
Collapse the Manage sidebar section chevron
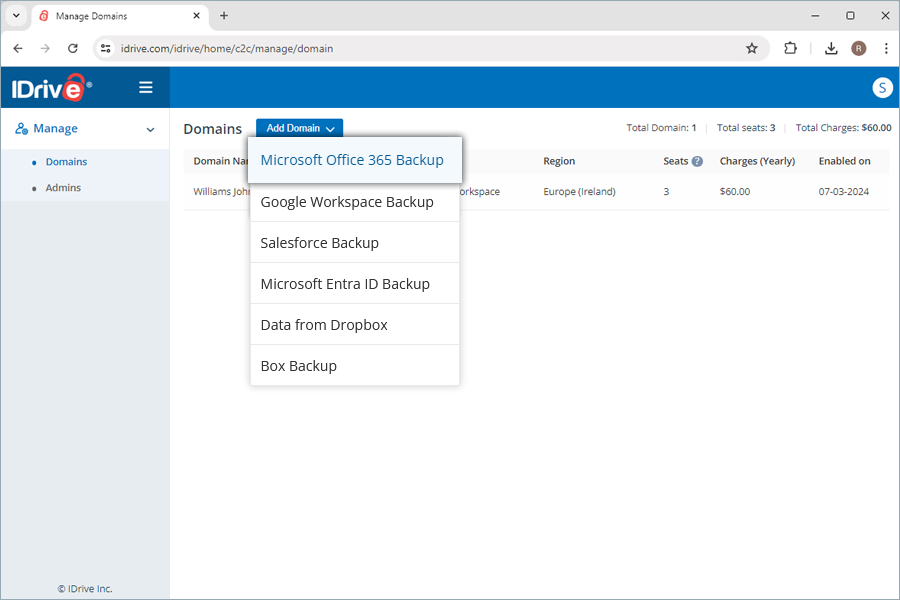(x=150, y=129)
